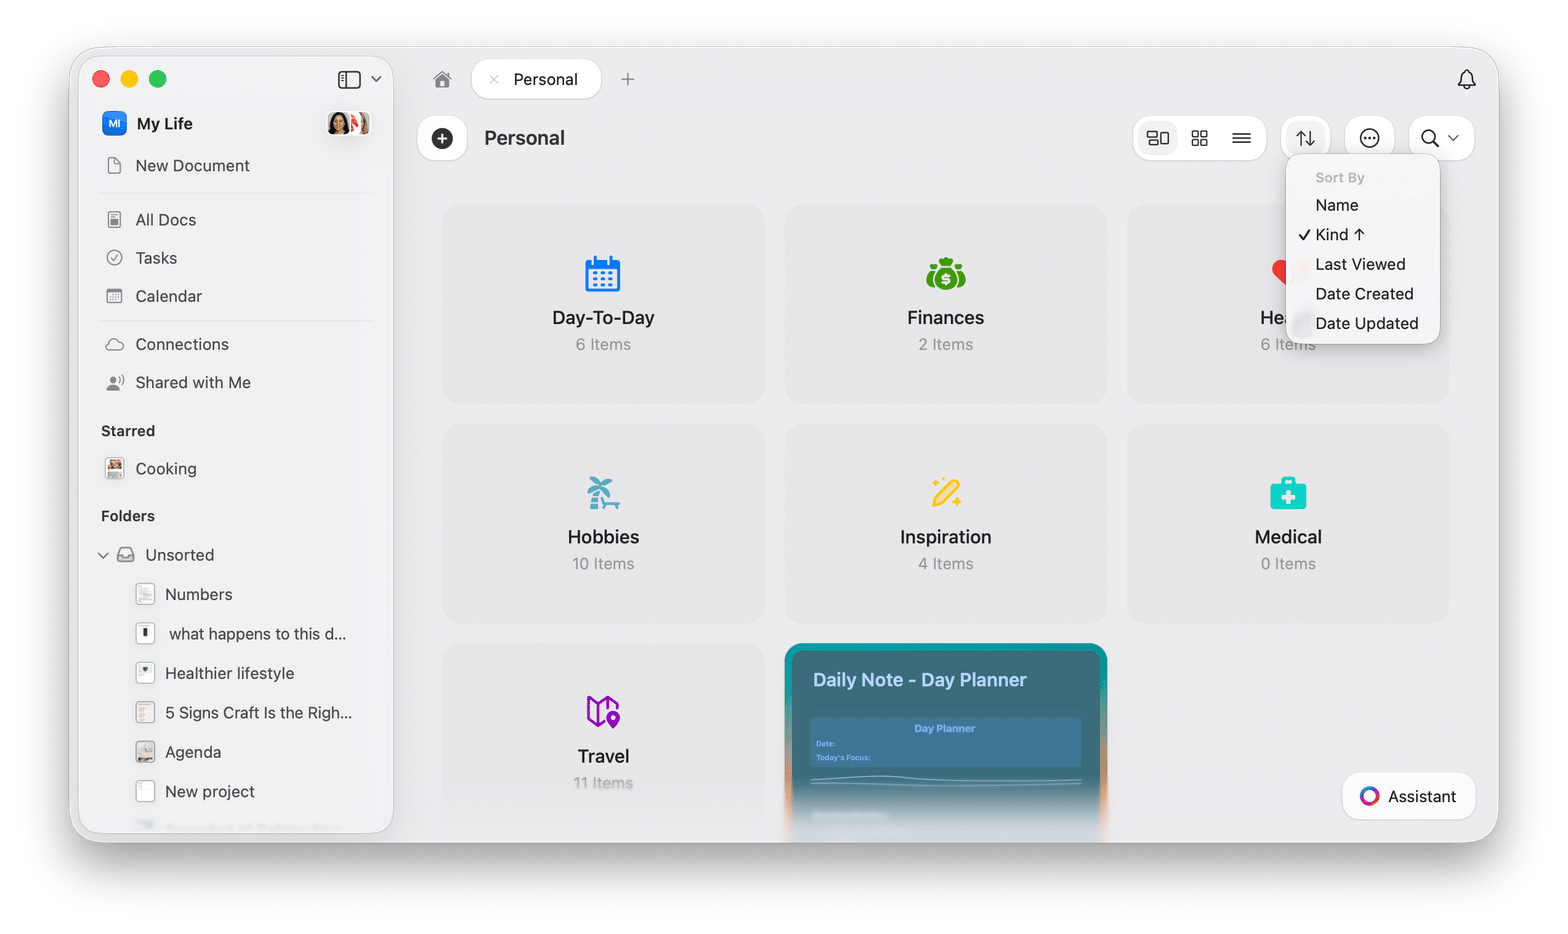Open Day-To-Day folder calendar icon
This screenshot has height=934, width=1568.
[603, 273]
